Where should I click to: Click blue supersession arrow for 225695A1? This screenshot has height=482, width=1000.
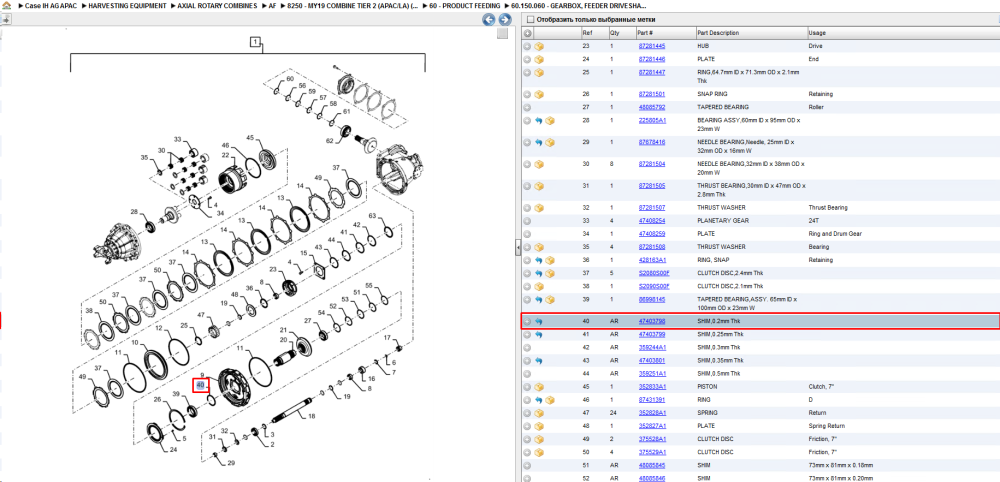click(x=539, y=120)
